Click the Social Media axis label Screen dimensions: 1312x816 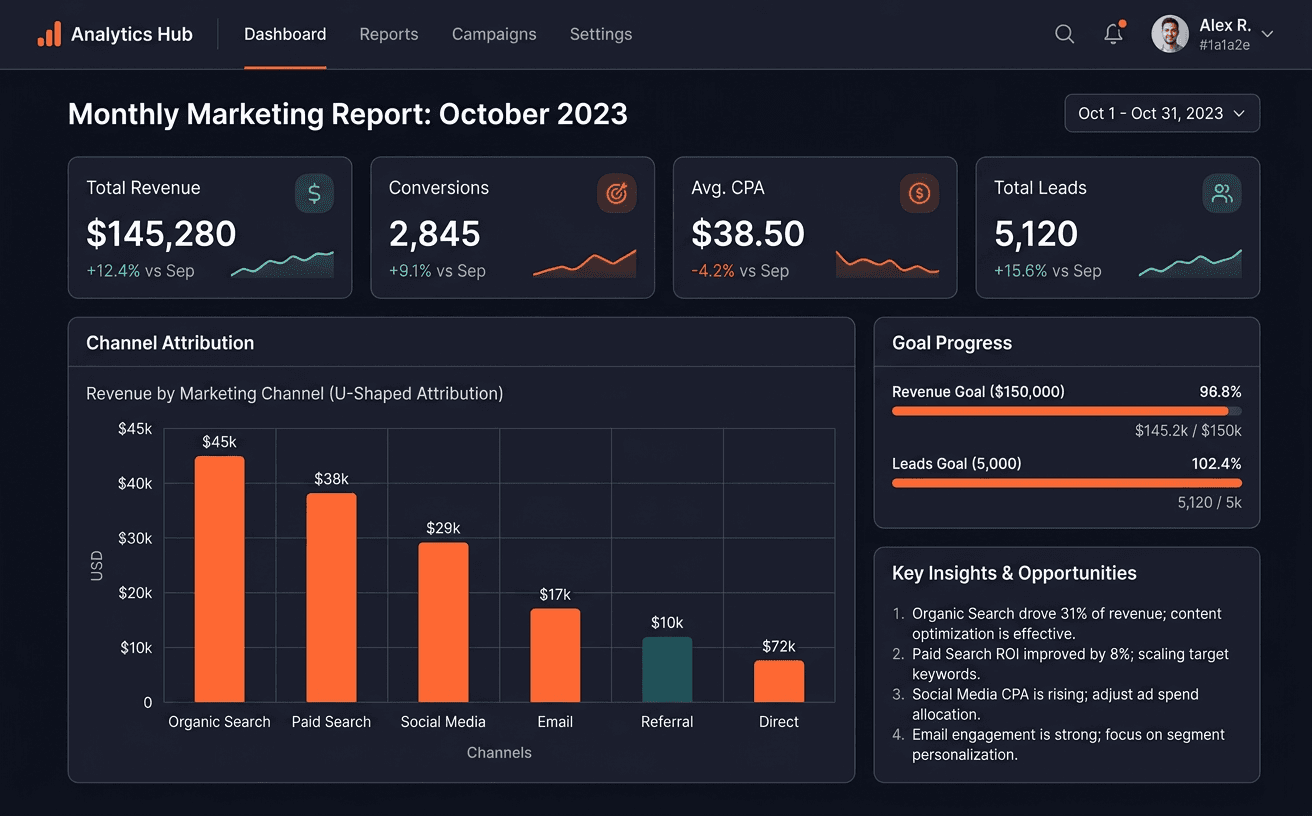(x=443, y=722)
